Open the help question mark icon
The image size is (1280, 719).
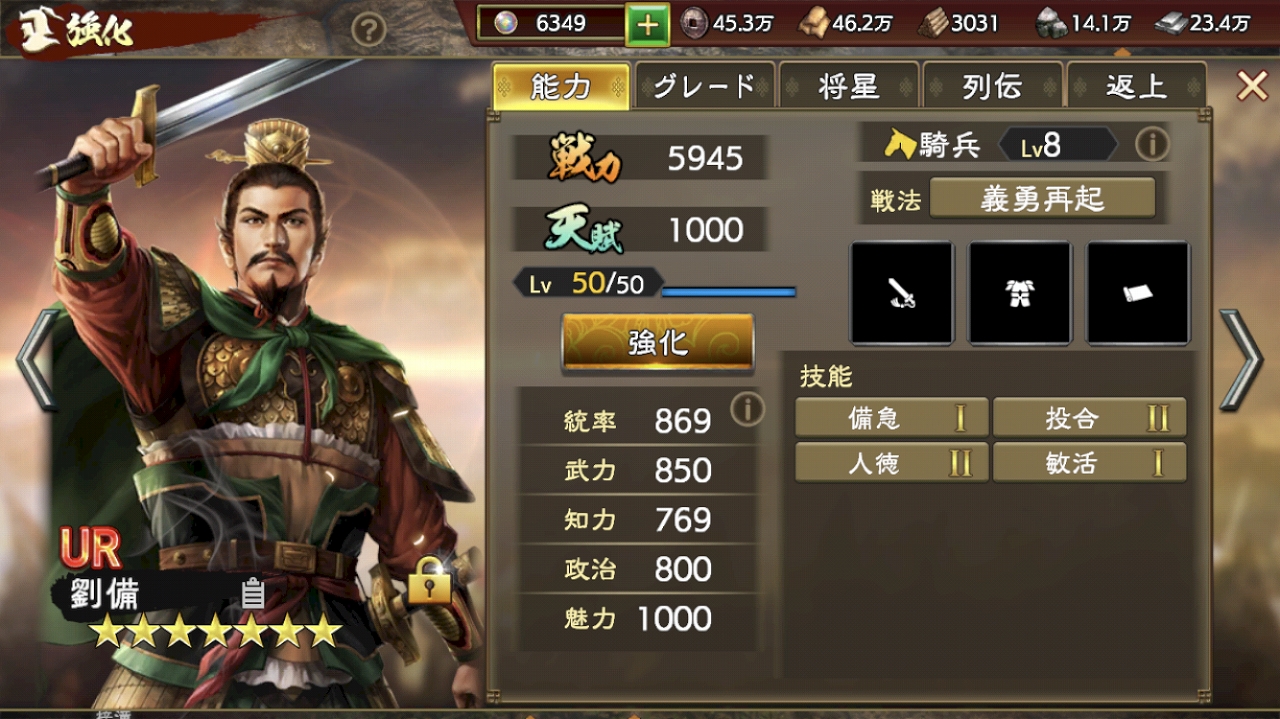369,31
